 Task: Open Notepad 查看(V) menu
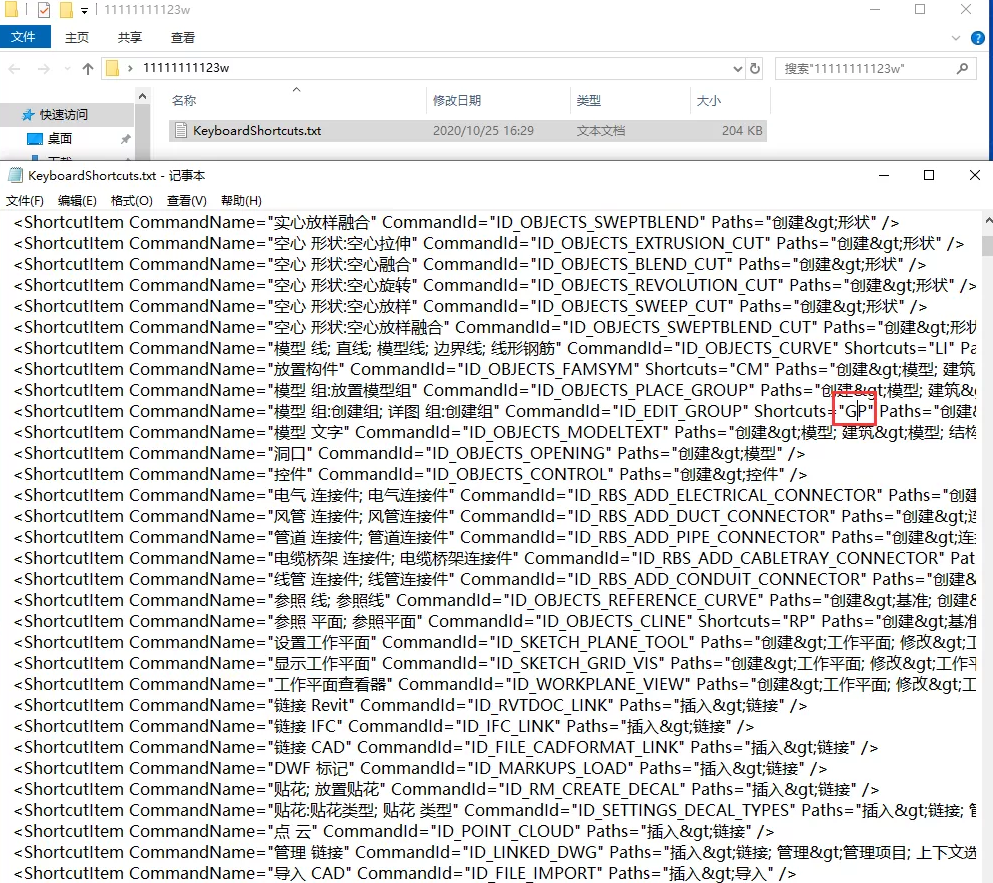pyautogui.click(x=187, y=201)
